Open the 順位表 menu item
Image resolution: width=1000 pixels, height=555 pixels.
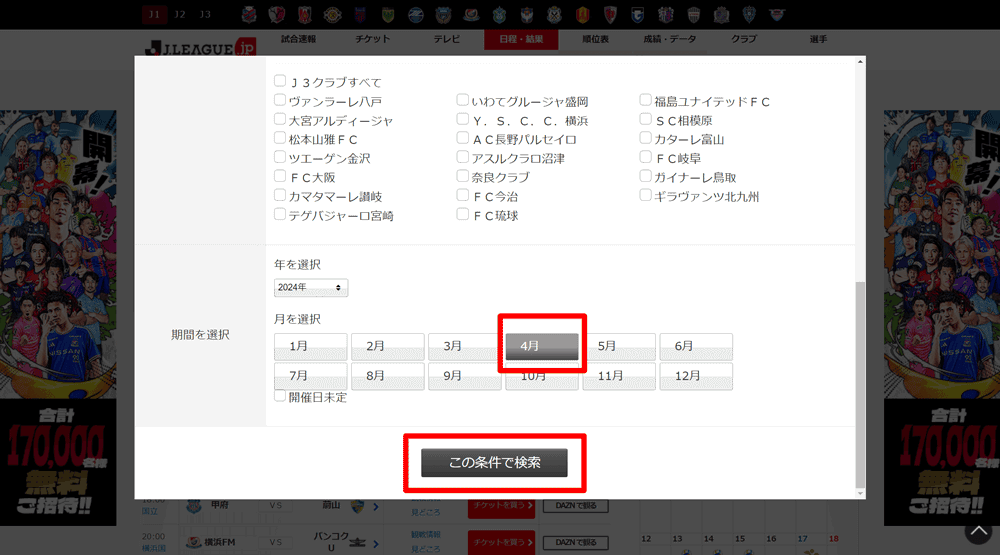(x=595, y=39)
